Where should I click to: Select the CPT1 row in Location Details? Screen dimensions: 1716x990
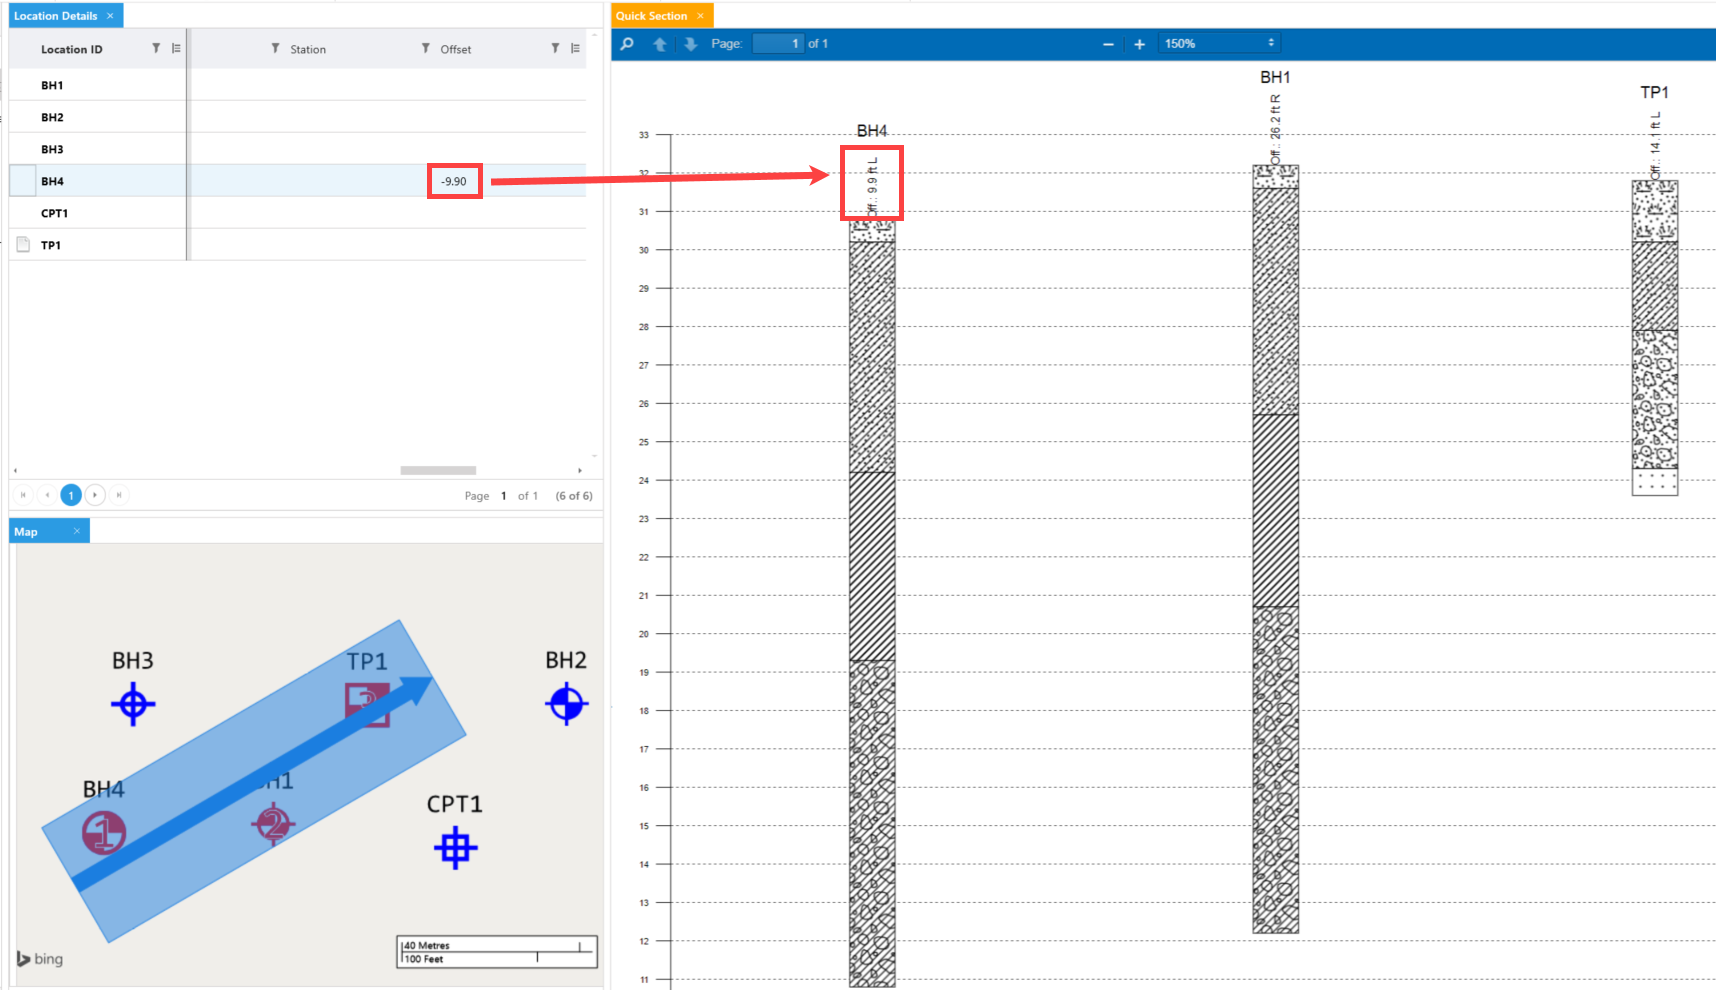pos(298,213)
